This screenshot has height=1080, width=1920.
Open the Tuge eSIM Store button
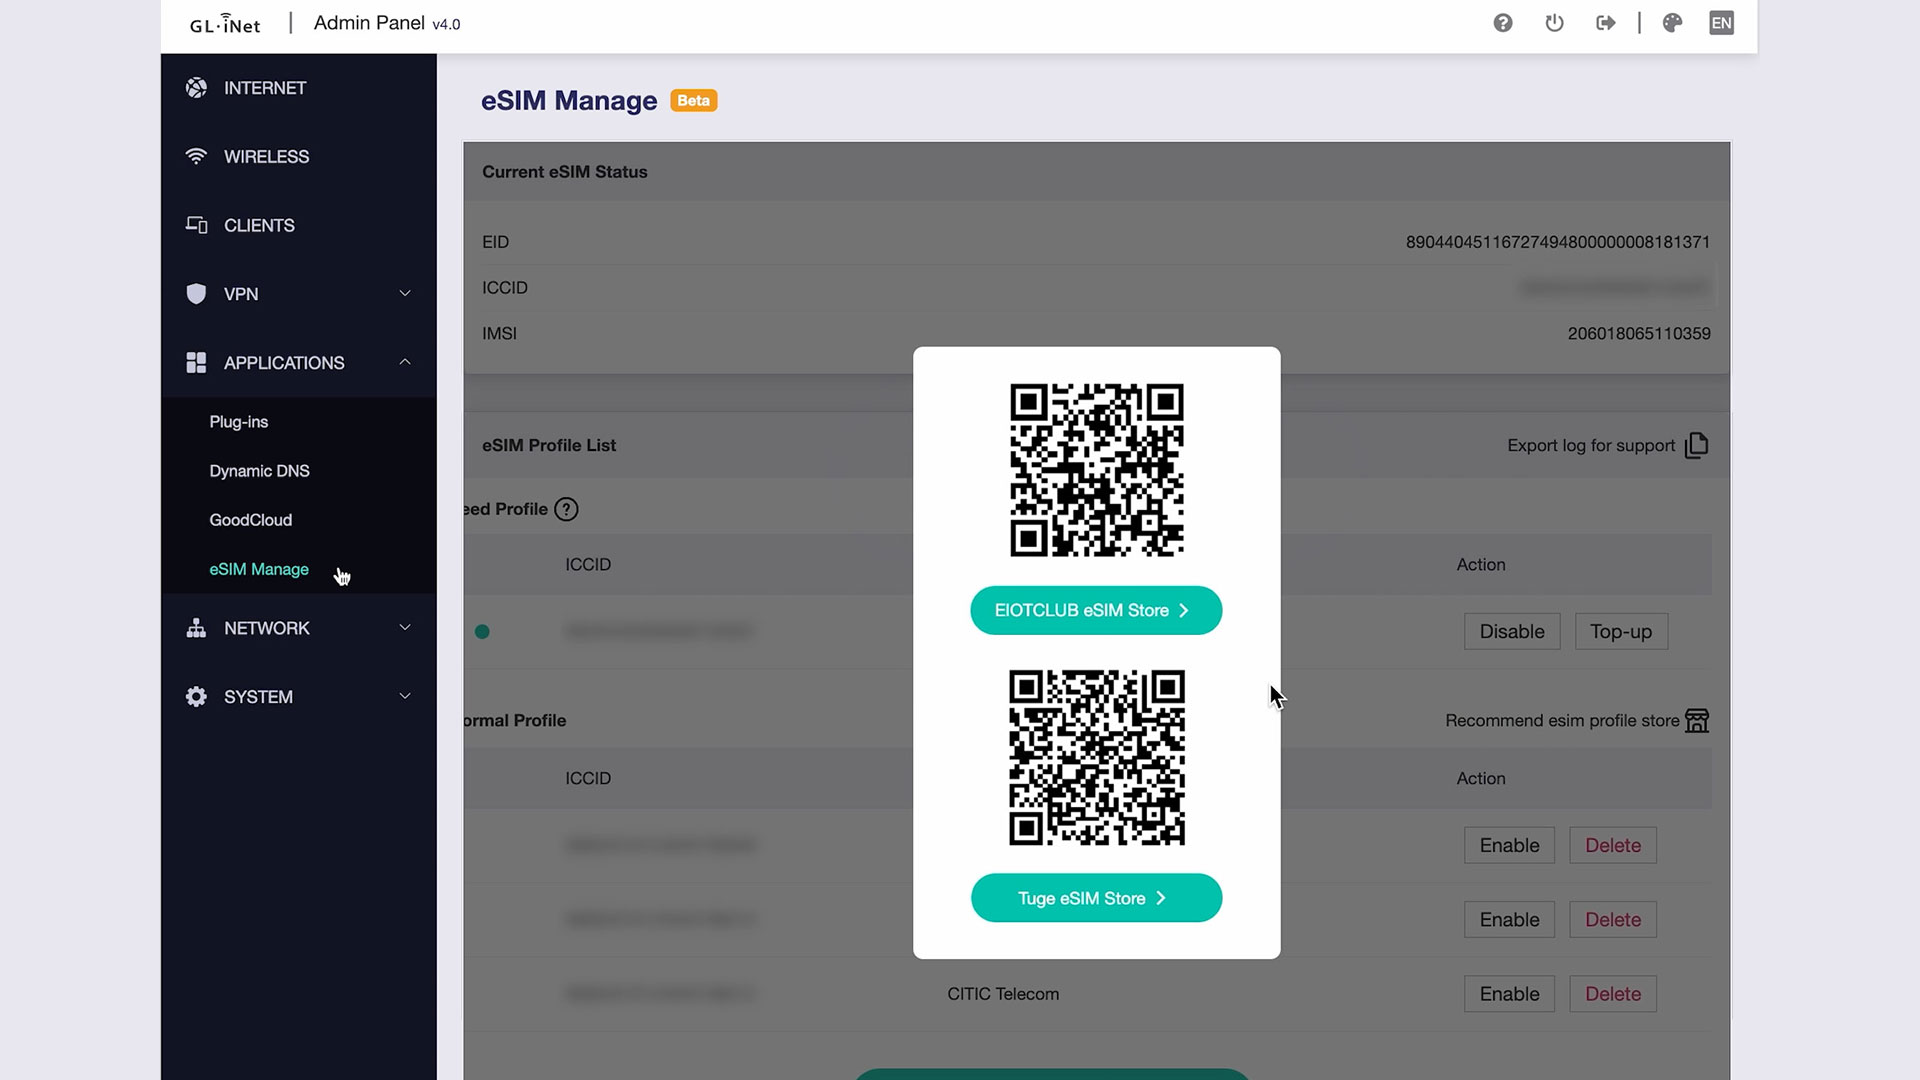click(1096, 898)
